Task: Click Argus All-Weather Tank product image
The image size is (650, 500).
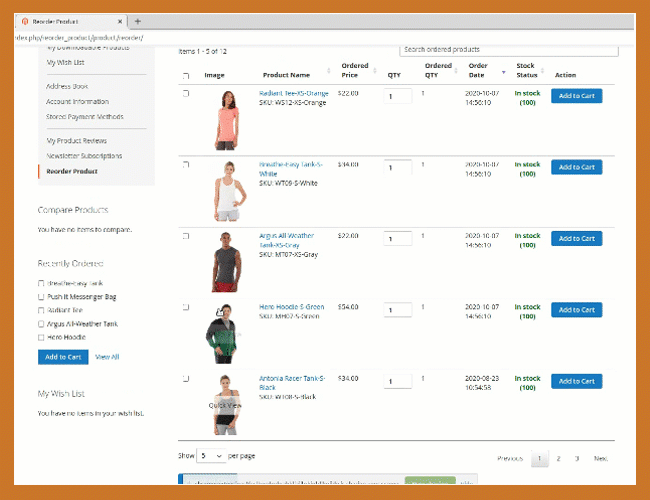Action: coord(226,261)
